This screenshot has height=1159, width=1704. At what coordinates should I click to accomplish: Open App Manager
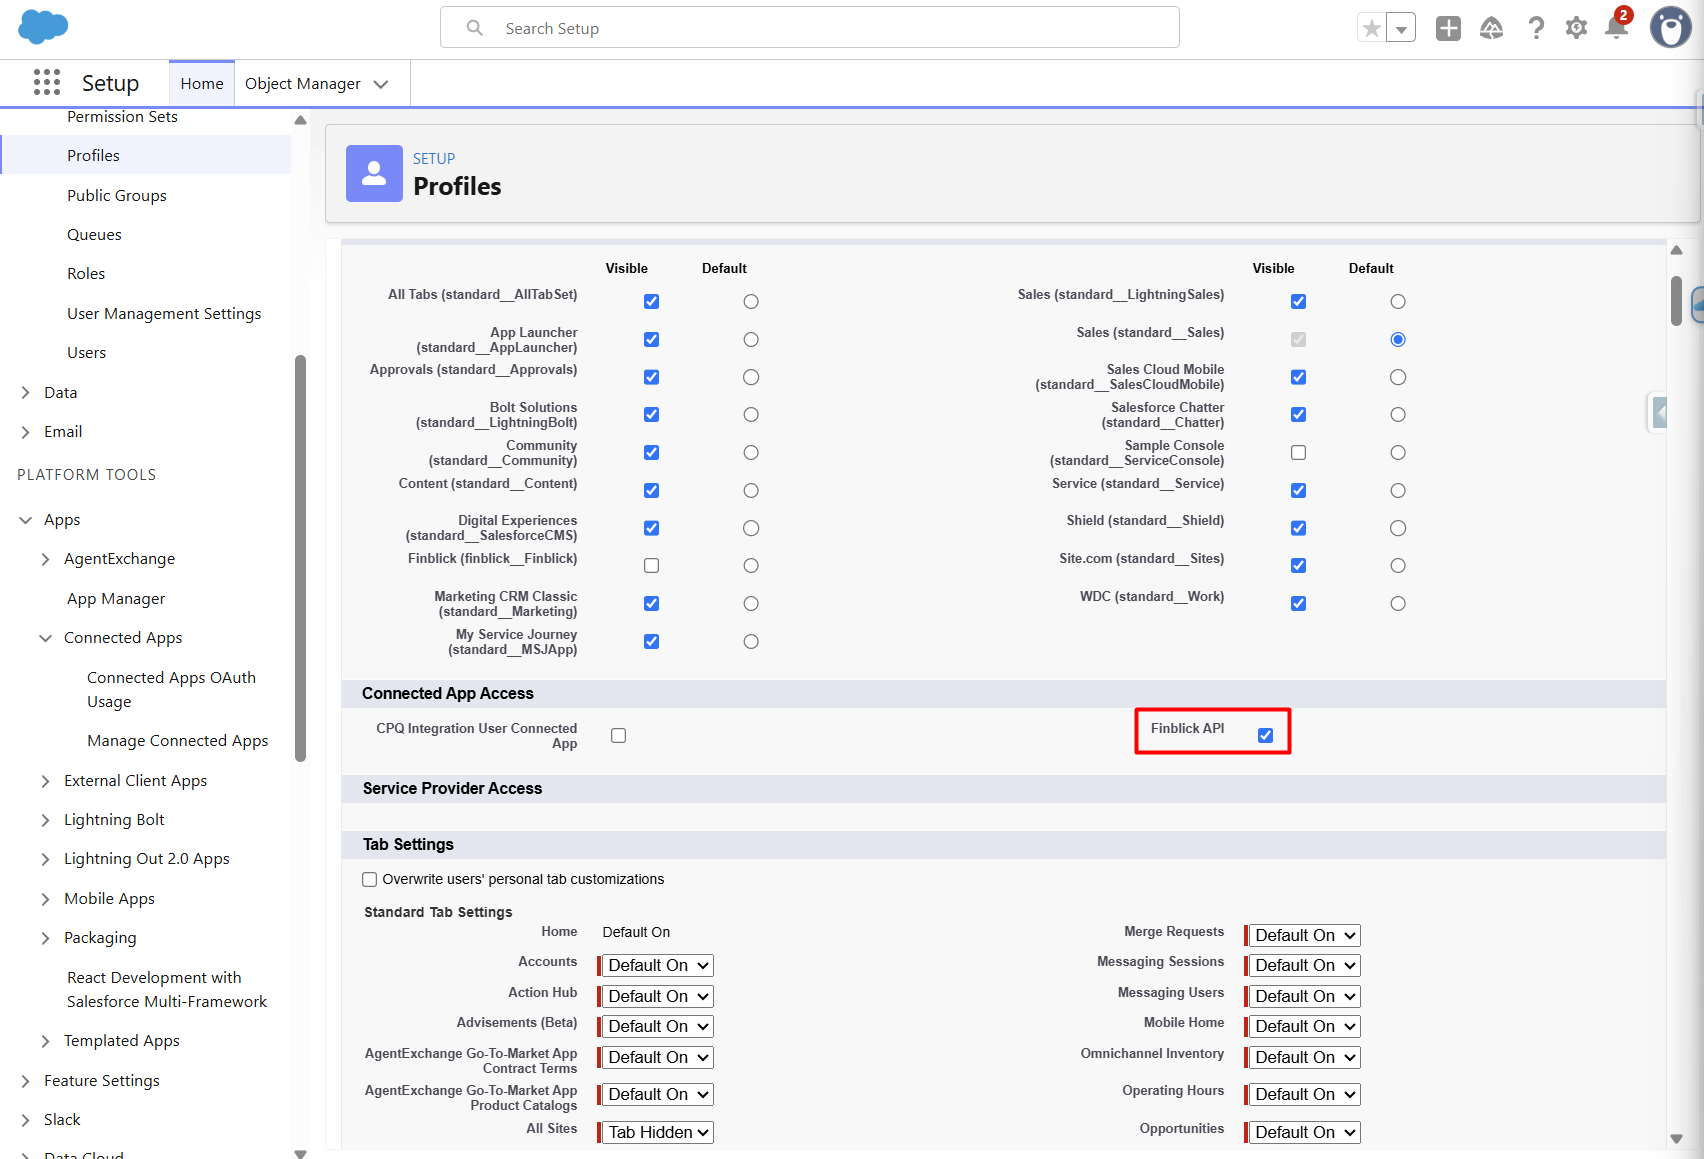coord(116,599)
